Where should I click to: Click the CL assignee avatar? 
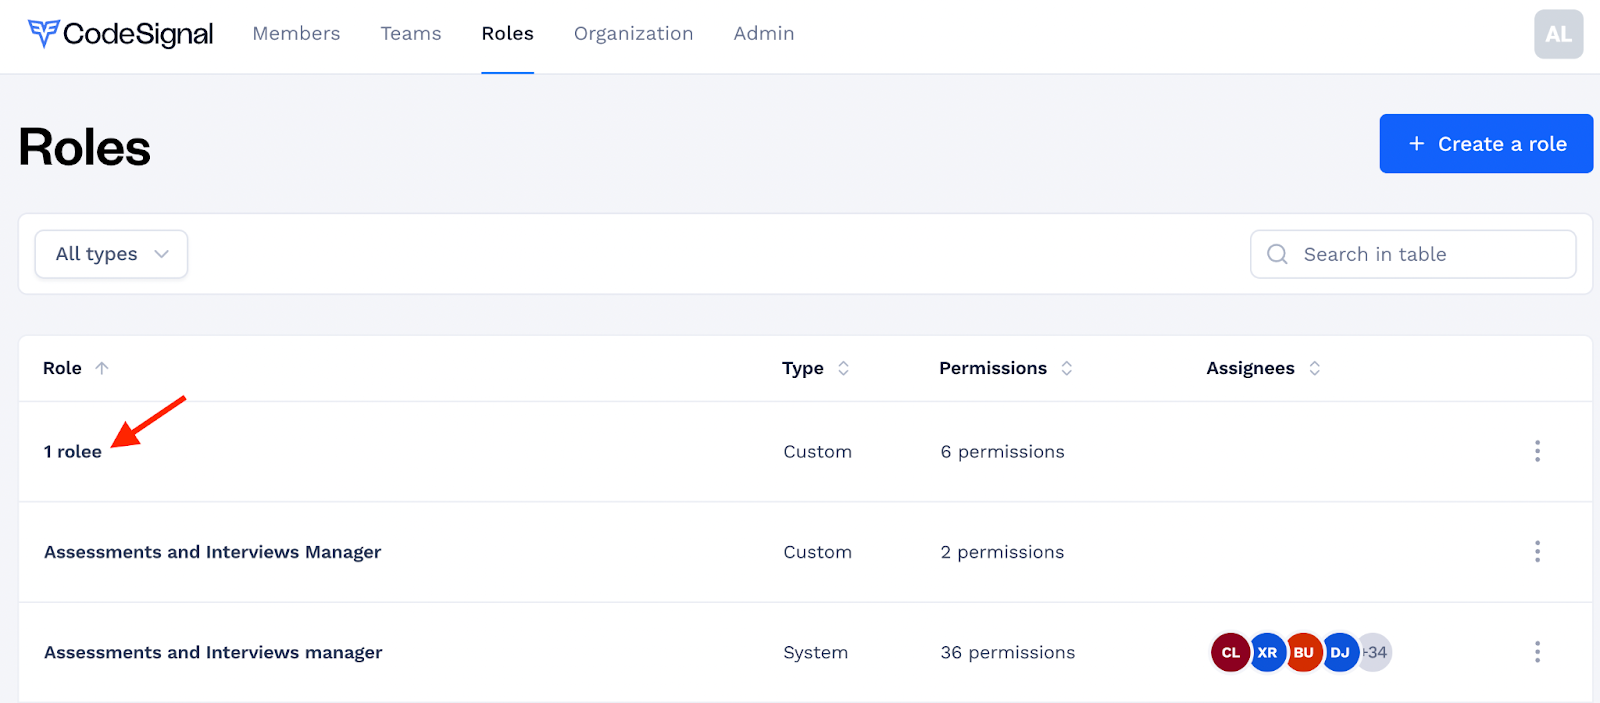point(1230,652)
